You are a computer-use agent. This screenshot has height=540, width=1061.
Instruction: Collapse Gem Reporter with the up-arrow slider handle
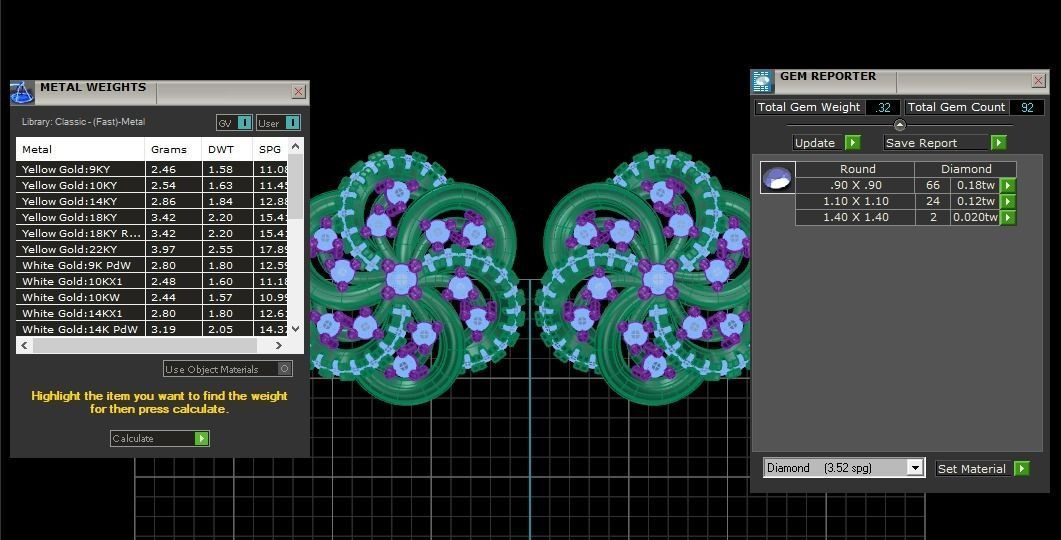point(899,125)
